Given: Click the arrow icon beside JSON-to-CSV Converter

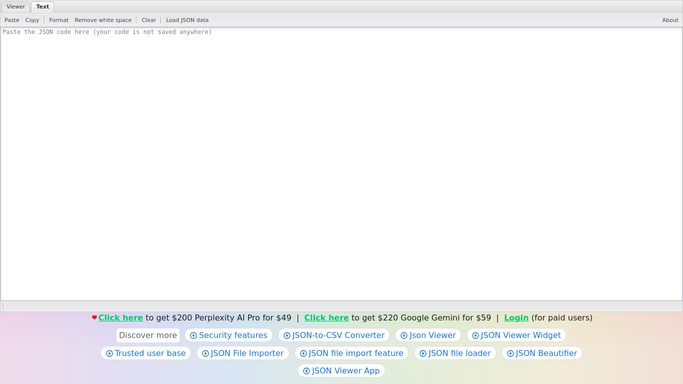Looking at the screenshot, I should tap(287, 336).
